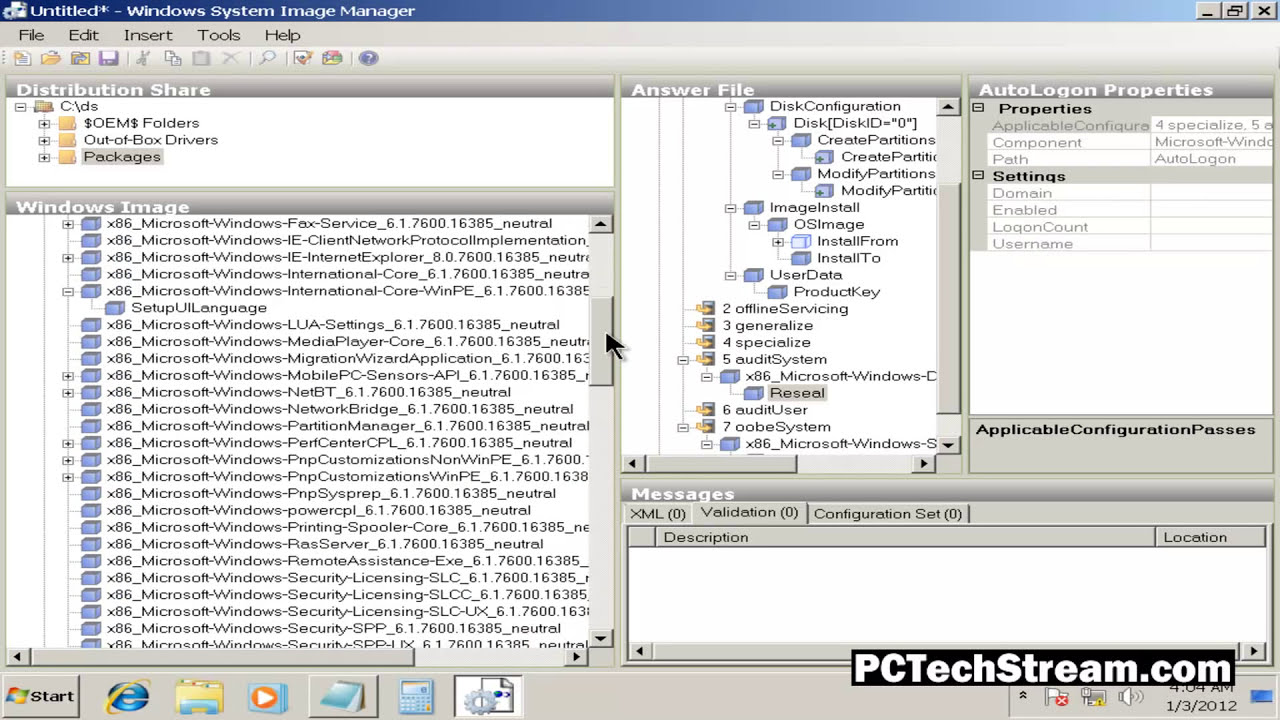Select the ProductKey tree item
This screenshot has height=720, width=1280.
click(x=836, y=292)
